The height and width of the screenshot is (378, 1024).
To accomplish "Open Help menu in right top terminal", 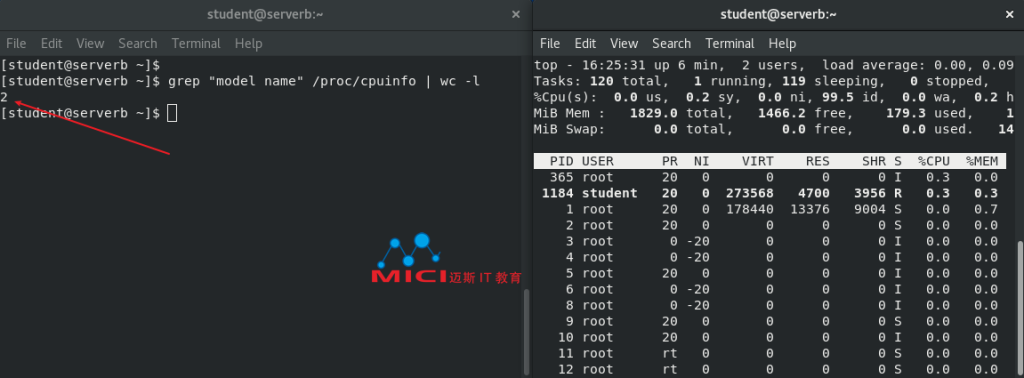I will coord(782,44).
